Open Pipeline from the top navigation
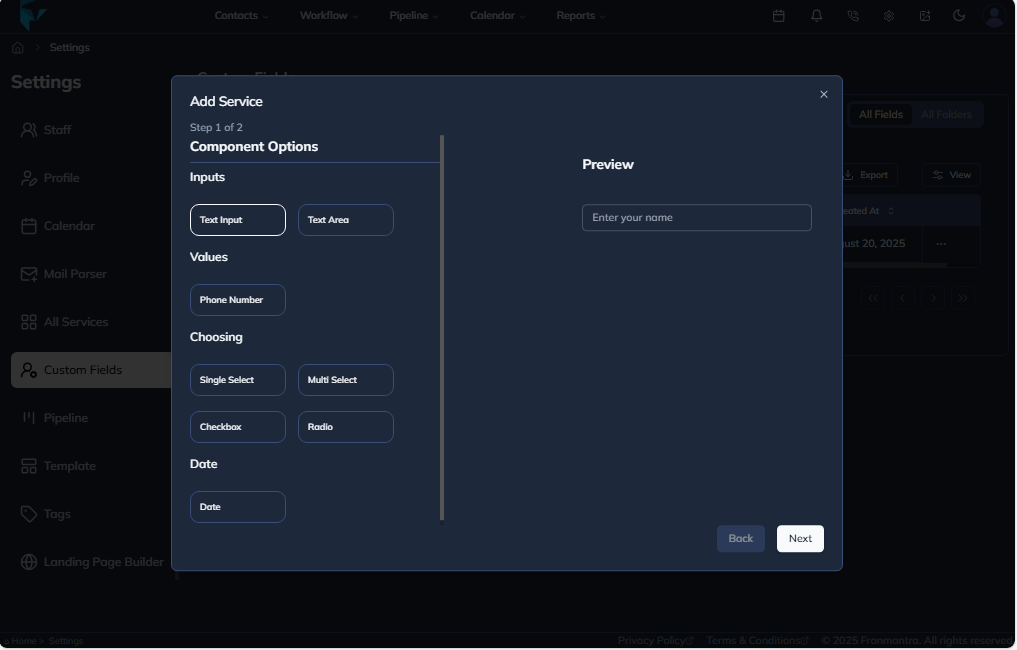 (413, 15)
